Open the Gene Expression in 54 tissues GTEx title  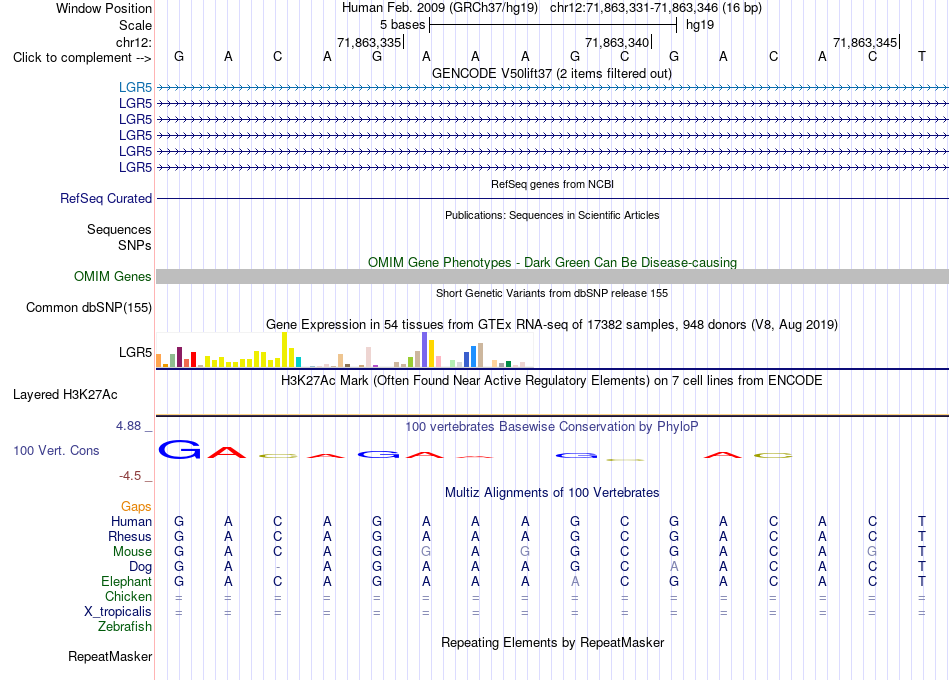pos(552,324)
